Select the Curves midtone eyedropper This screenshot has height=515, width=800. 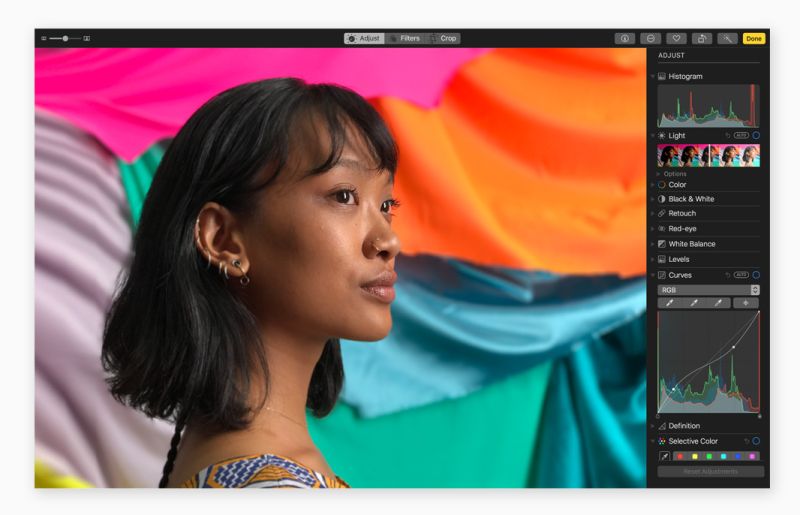pos(694,303)
